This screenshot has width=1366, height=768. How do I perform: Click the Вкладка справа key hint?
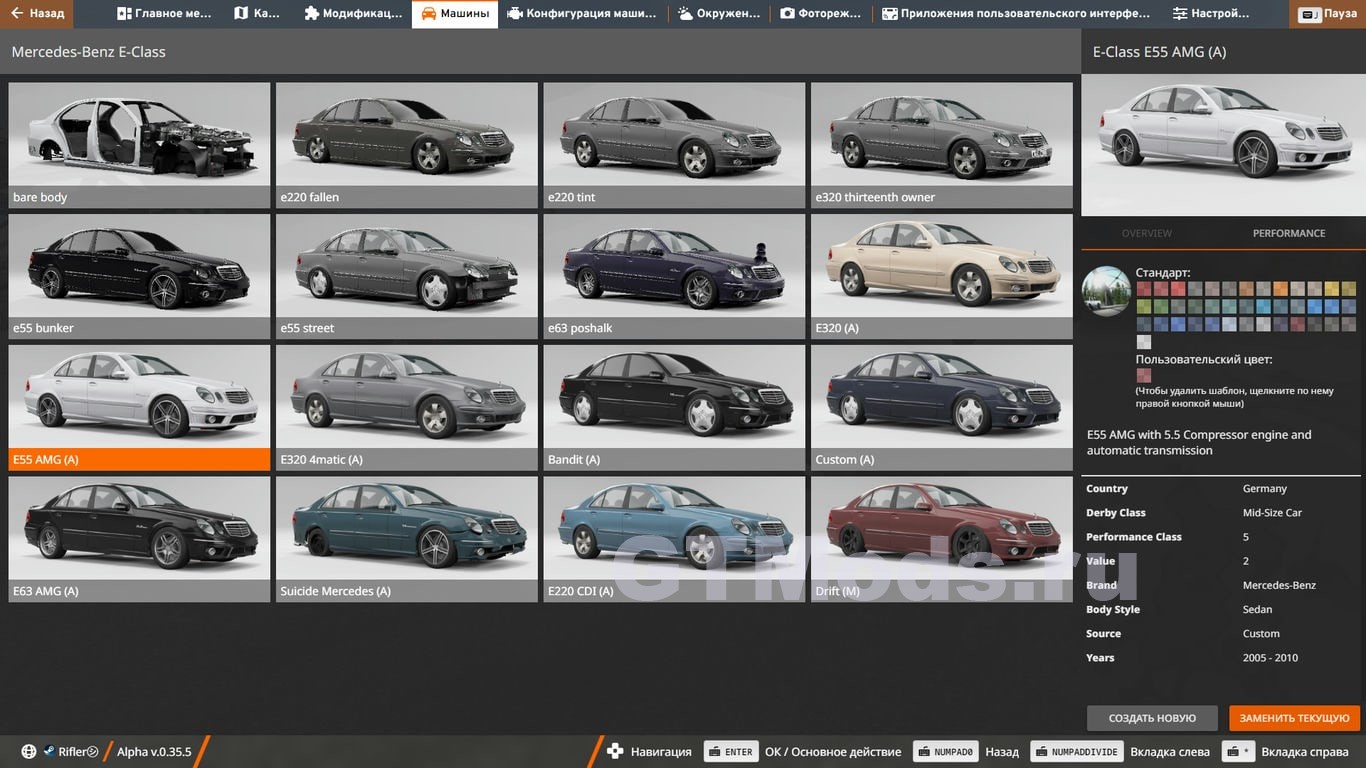tap(1239, 752)
